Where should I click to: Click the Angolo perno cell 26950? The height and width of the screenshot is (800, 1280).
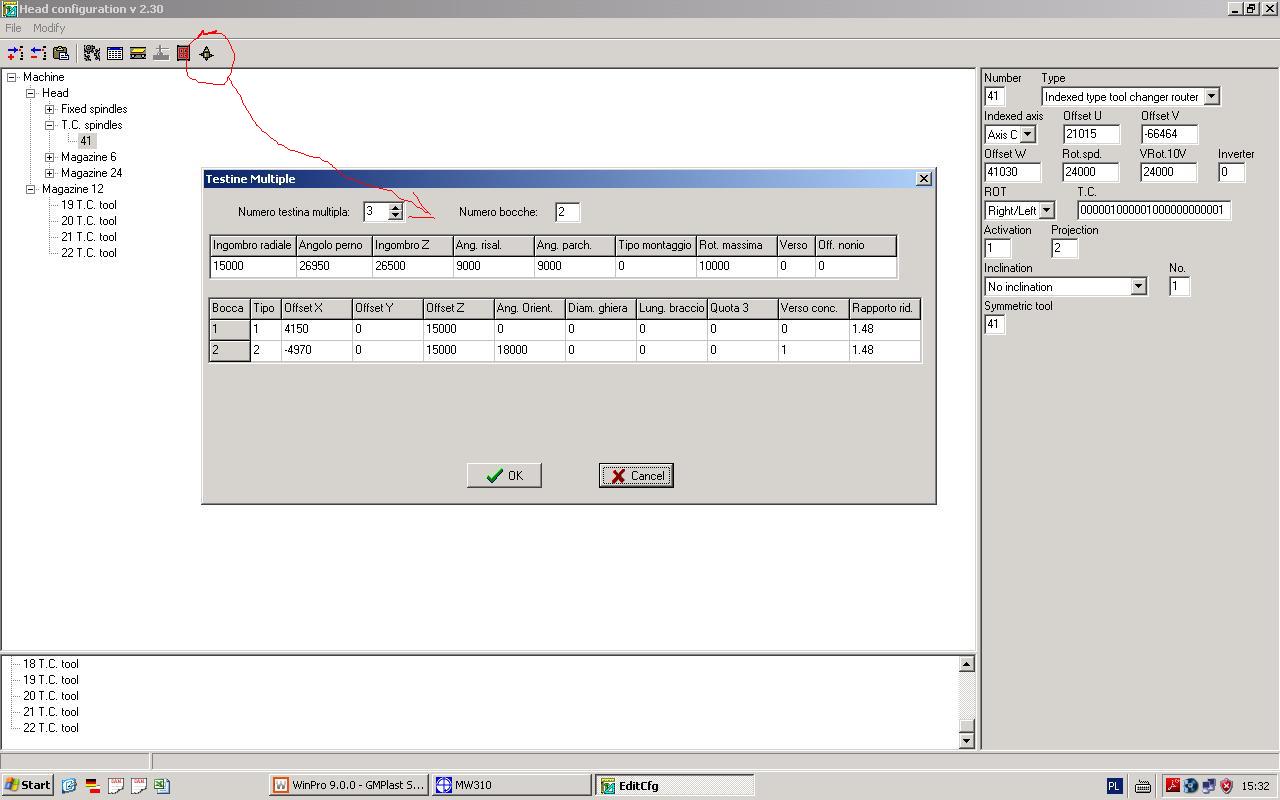[334, 266]
